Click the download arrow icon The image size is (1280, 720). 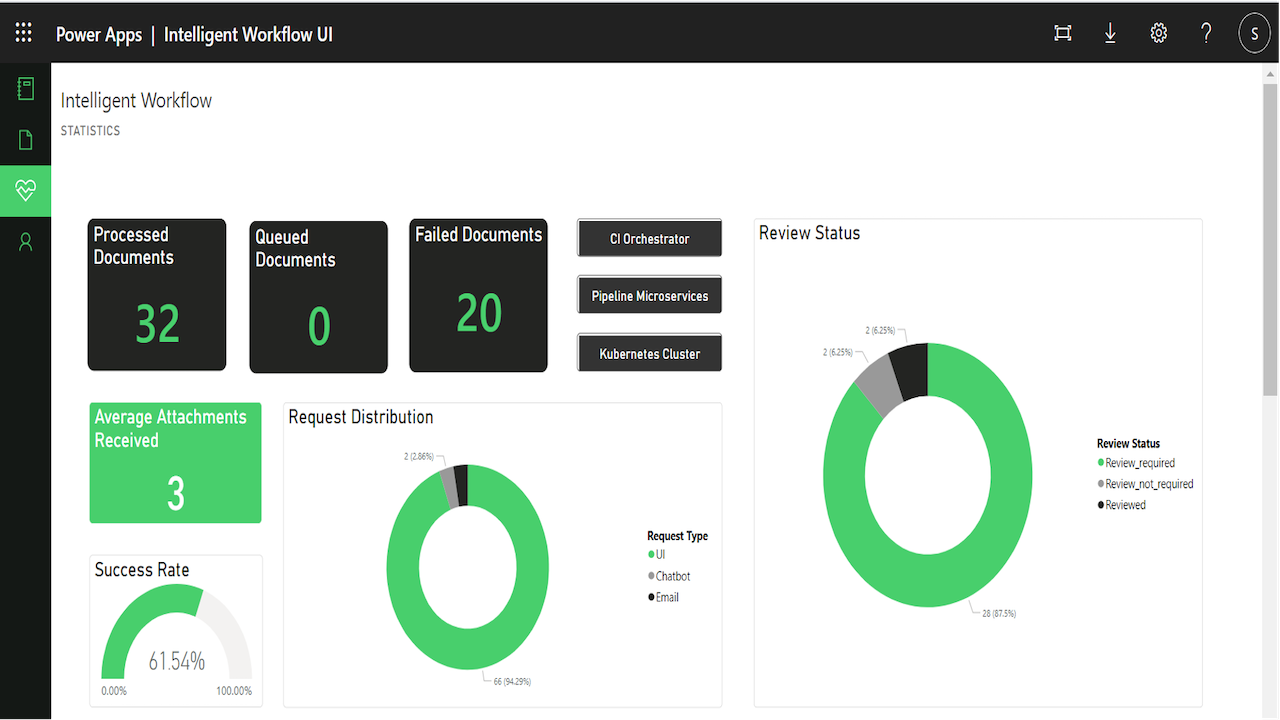click(1110, 33)
